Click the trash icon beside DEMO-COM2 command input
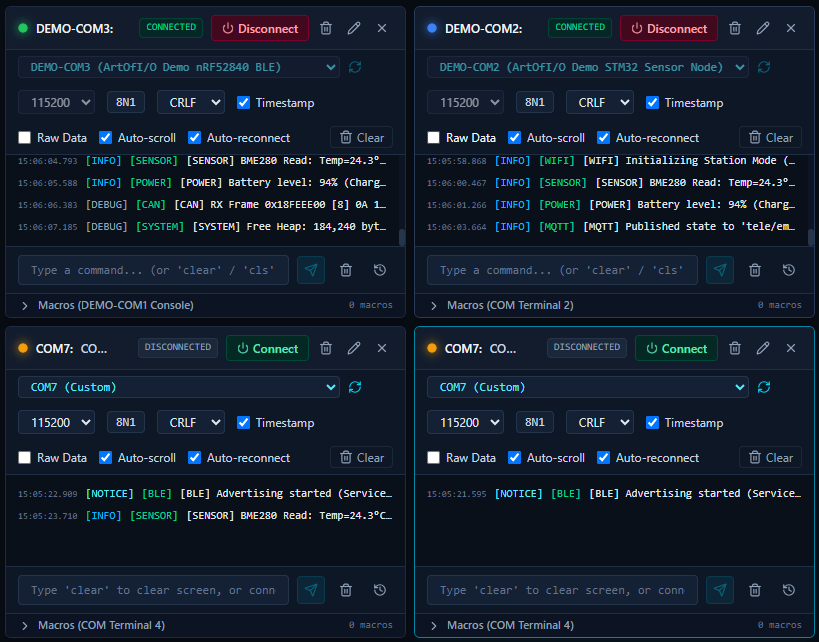 point(755,270)
